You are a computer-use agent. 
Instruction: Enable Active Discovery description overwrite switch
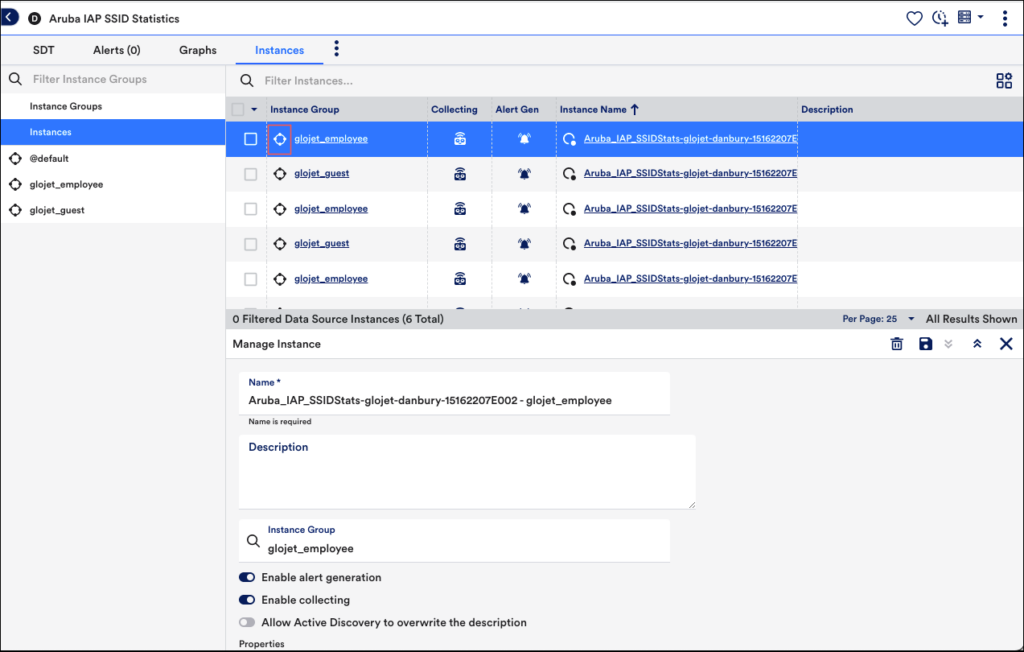(247, 622)
